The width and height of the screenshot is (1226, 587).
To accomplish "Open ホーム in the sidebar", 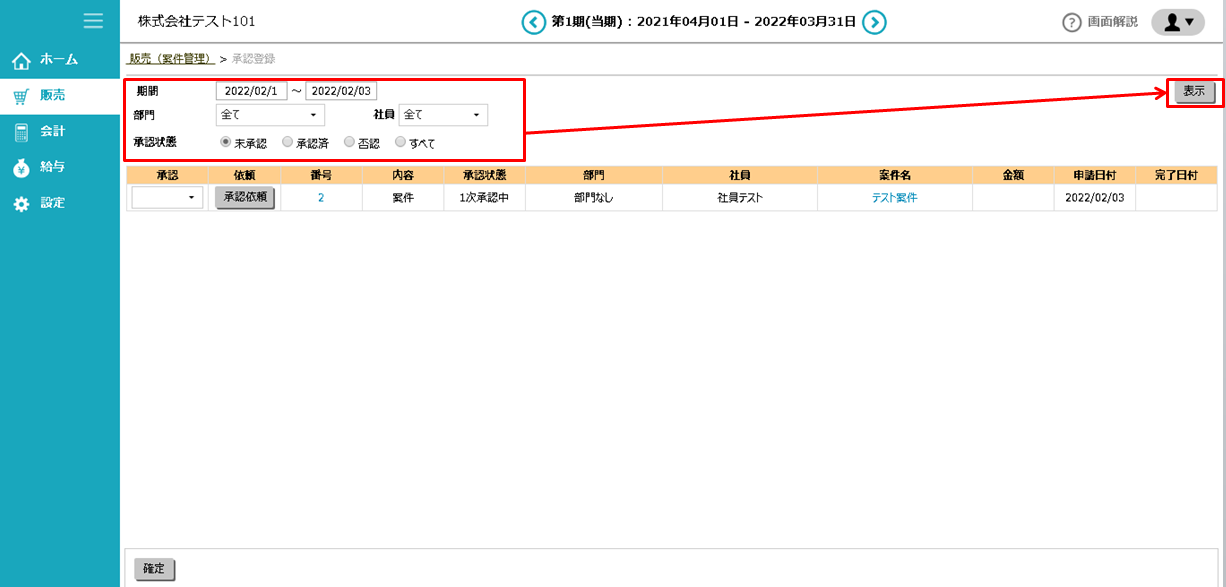I will coord(59,60).
